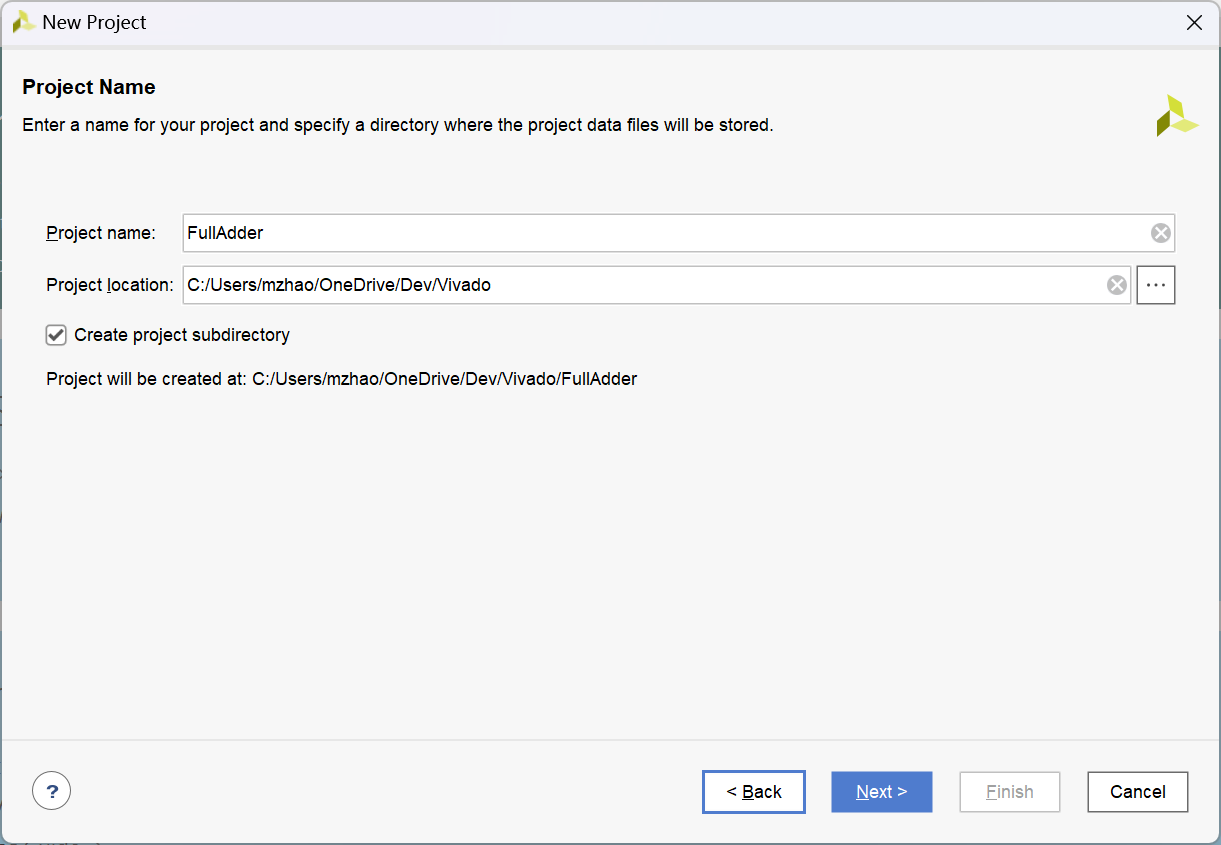Click the bold 'Project Name' heading
The width and height of the screenshot is (1221, 845).
tap(89, 87)
